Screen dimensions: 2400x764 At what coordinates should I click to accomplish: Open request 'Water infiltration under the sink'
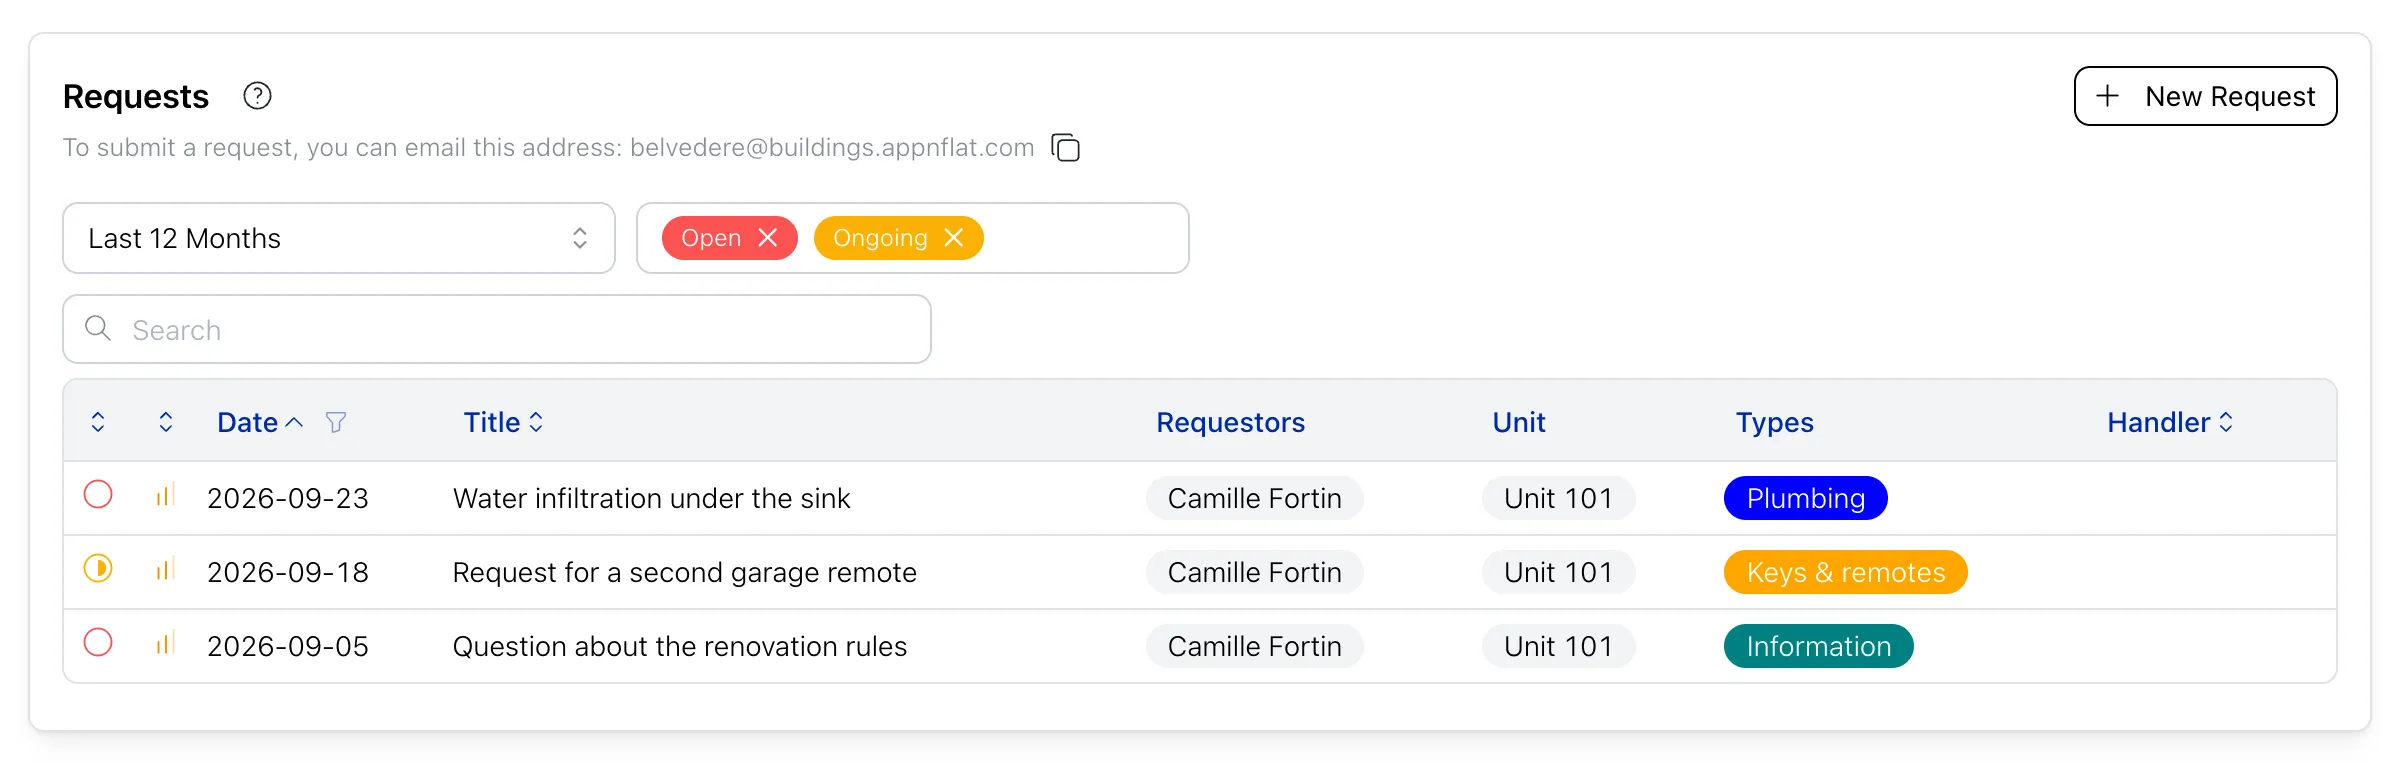(x=651, y=498)
